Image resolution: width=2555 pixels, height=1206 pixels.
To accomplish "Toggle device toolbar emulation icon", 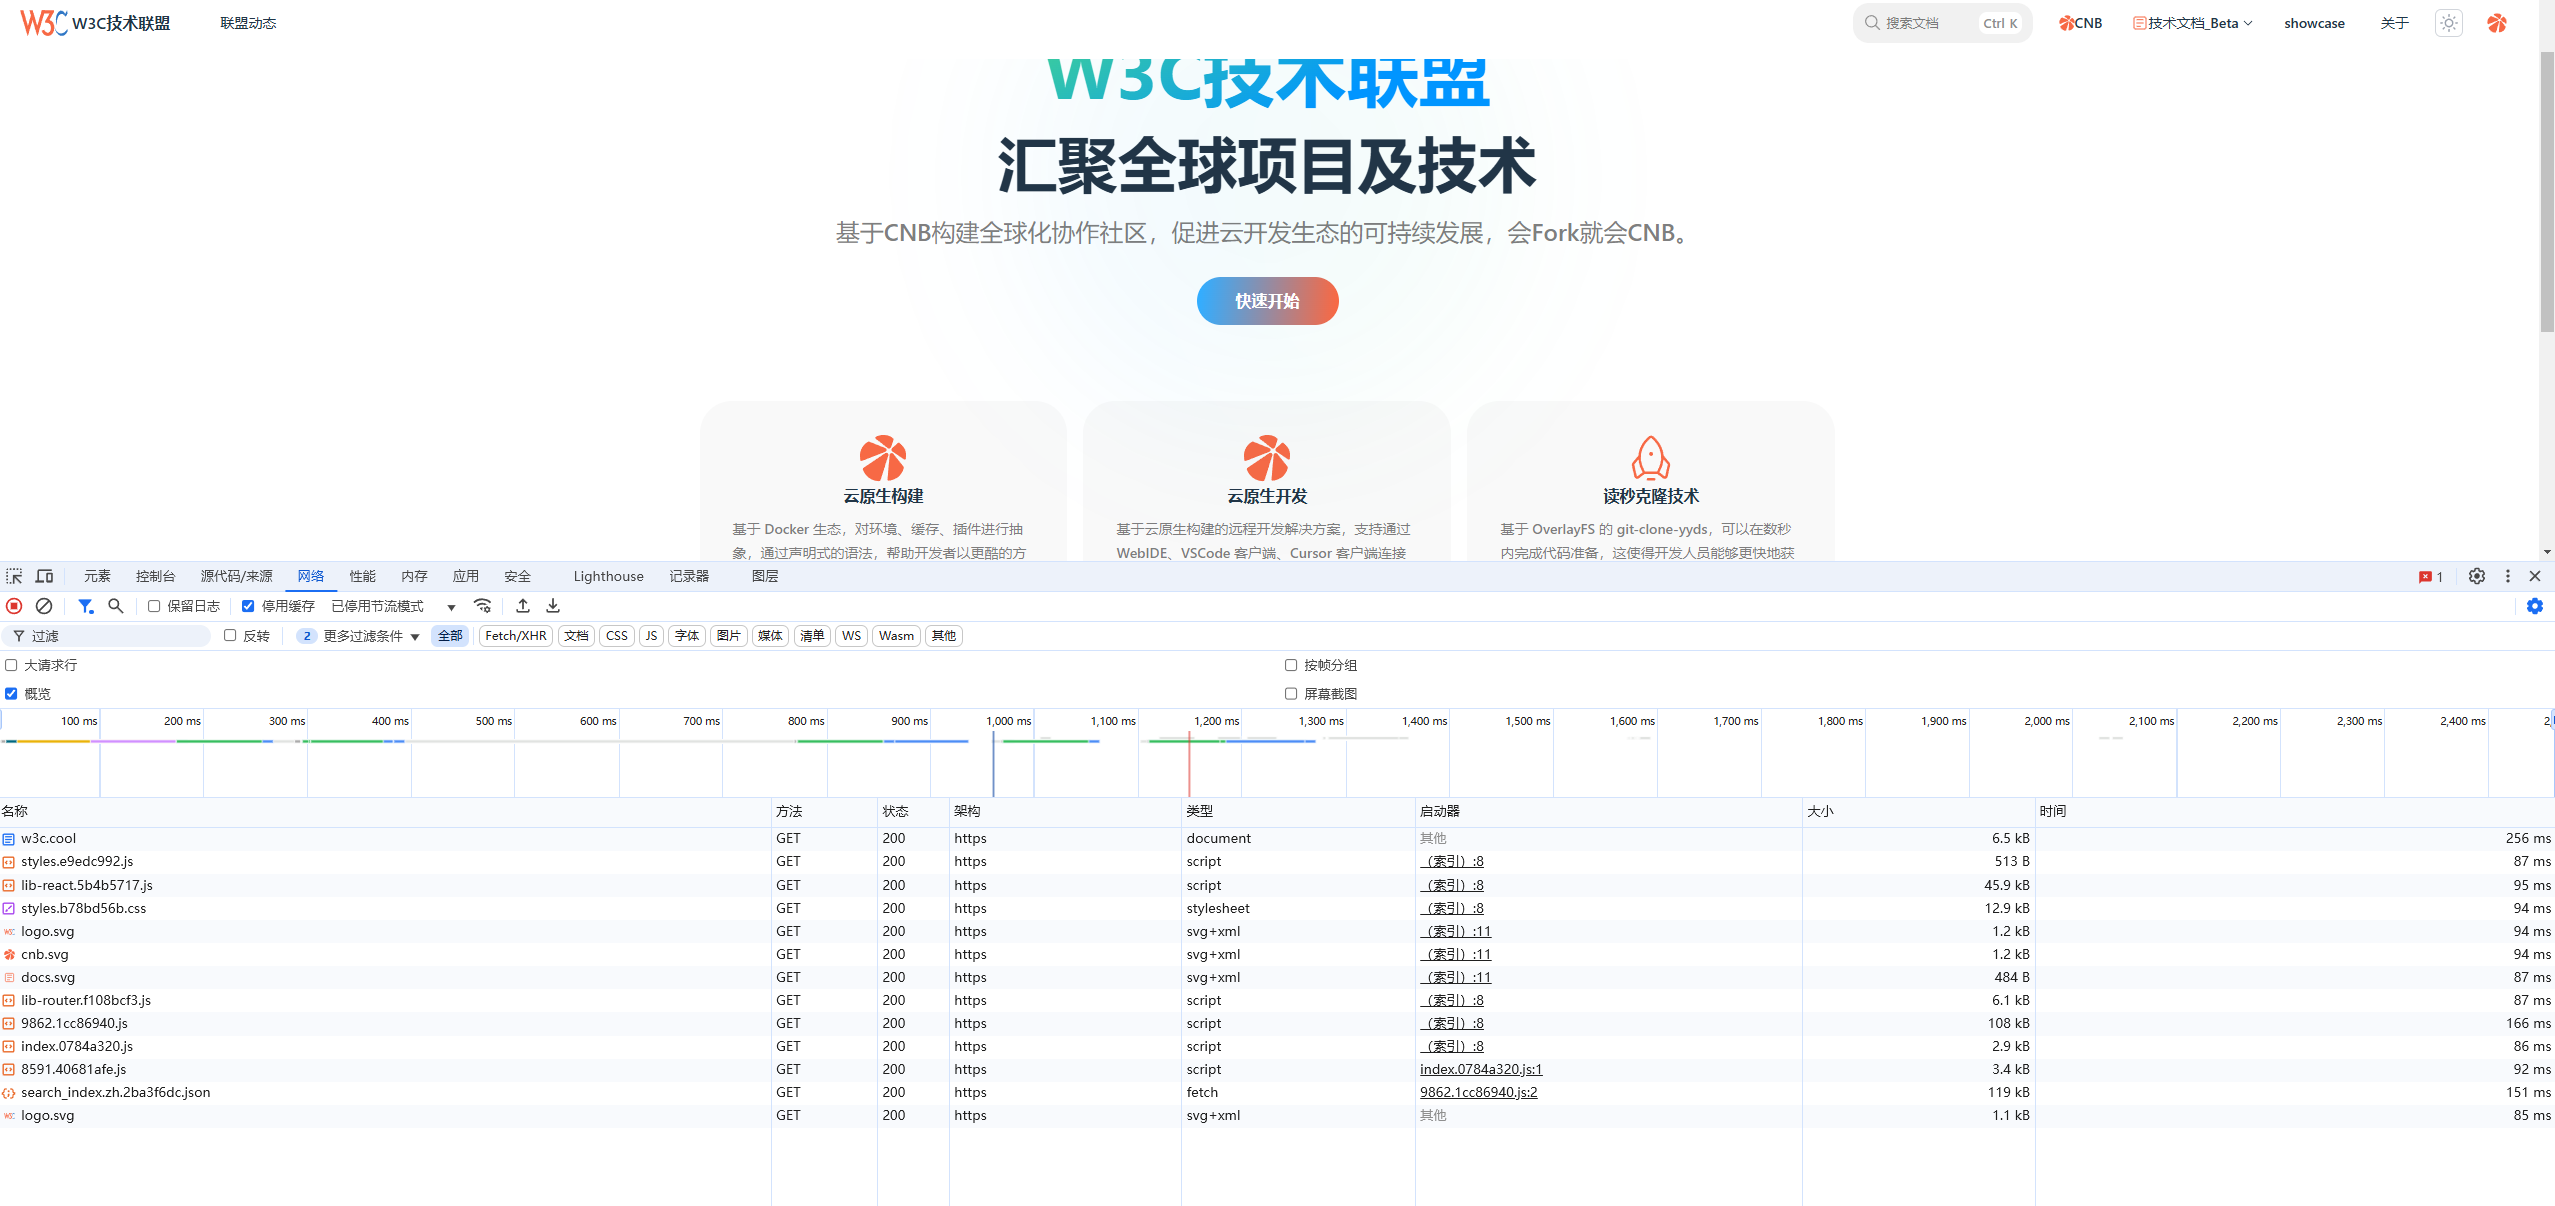I will 44,576.
